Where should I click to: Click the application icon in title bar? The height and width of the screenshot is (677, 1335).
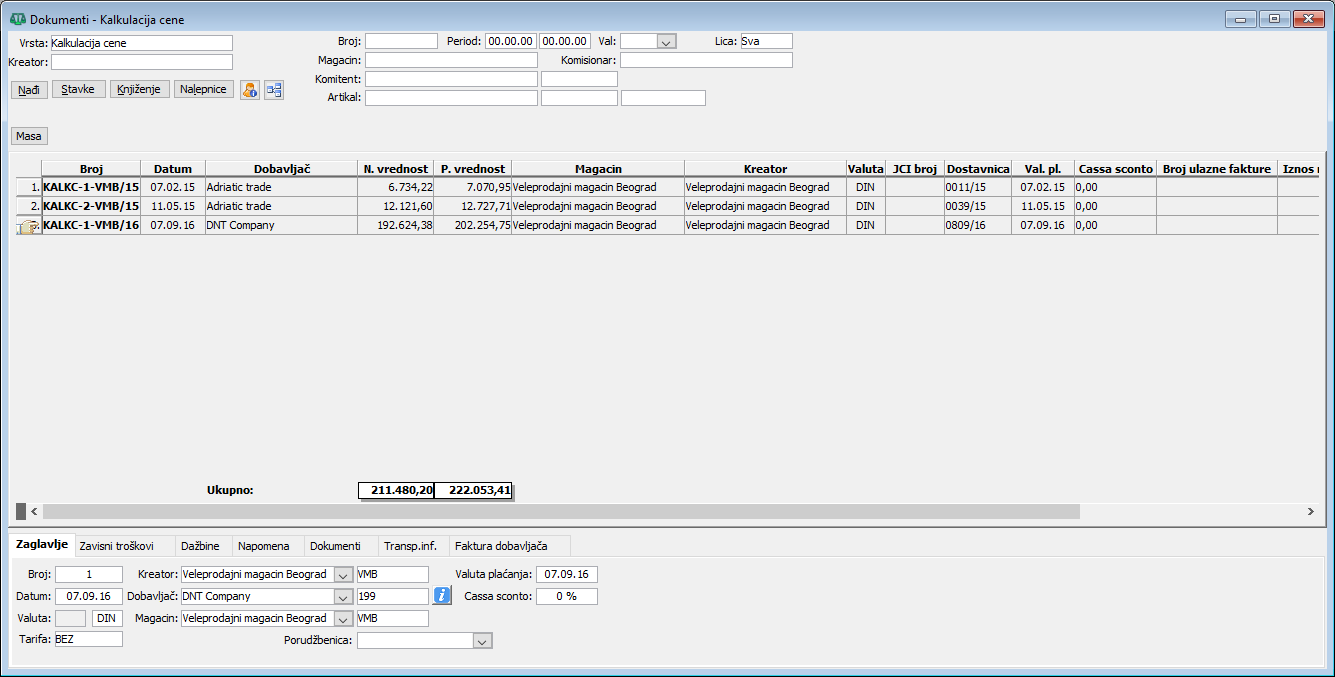(x=17, y=19)
